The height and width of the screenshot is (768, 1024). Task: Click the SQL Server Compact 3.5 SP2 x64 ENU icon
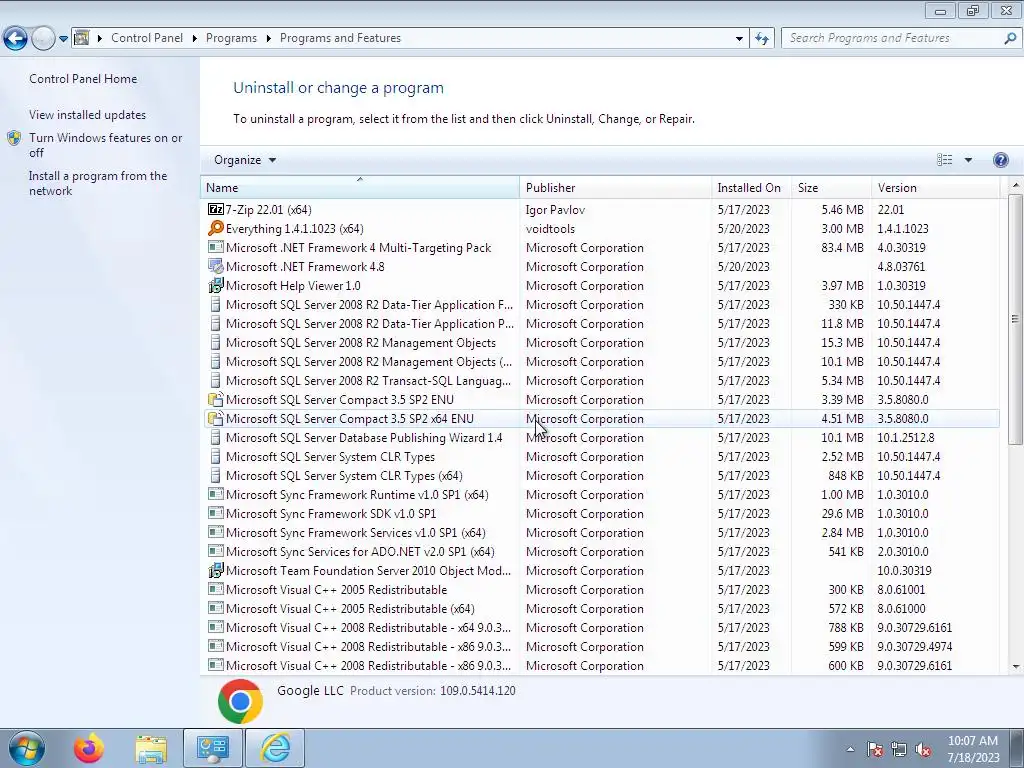[216, 419]
